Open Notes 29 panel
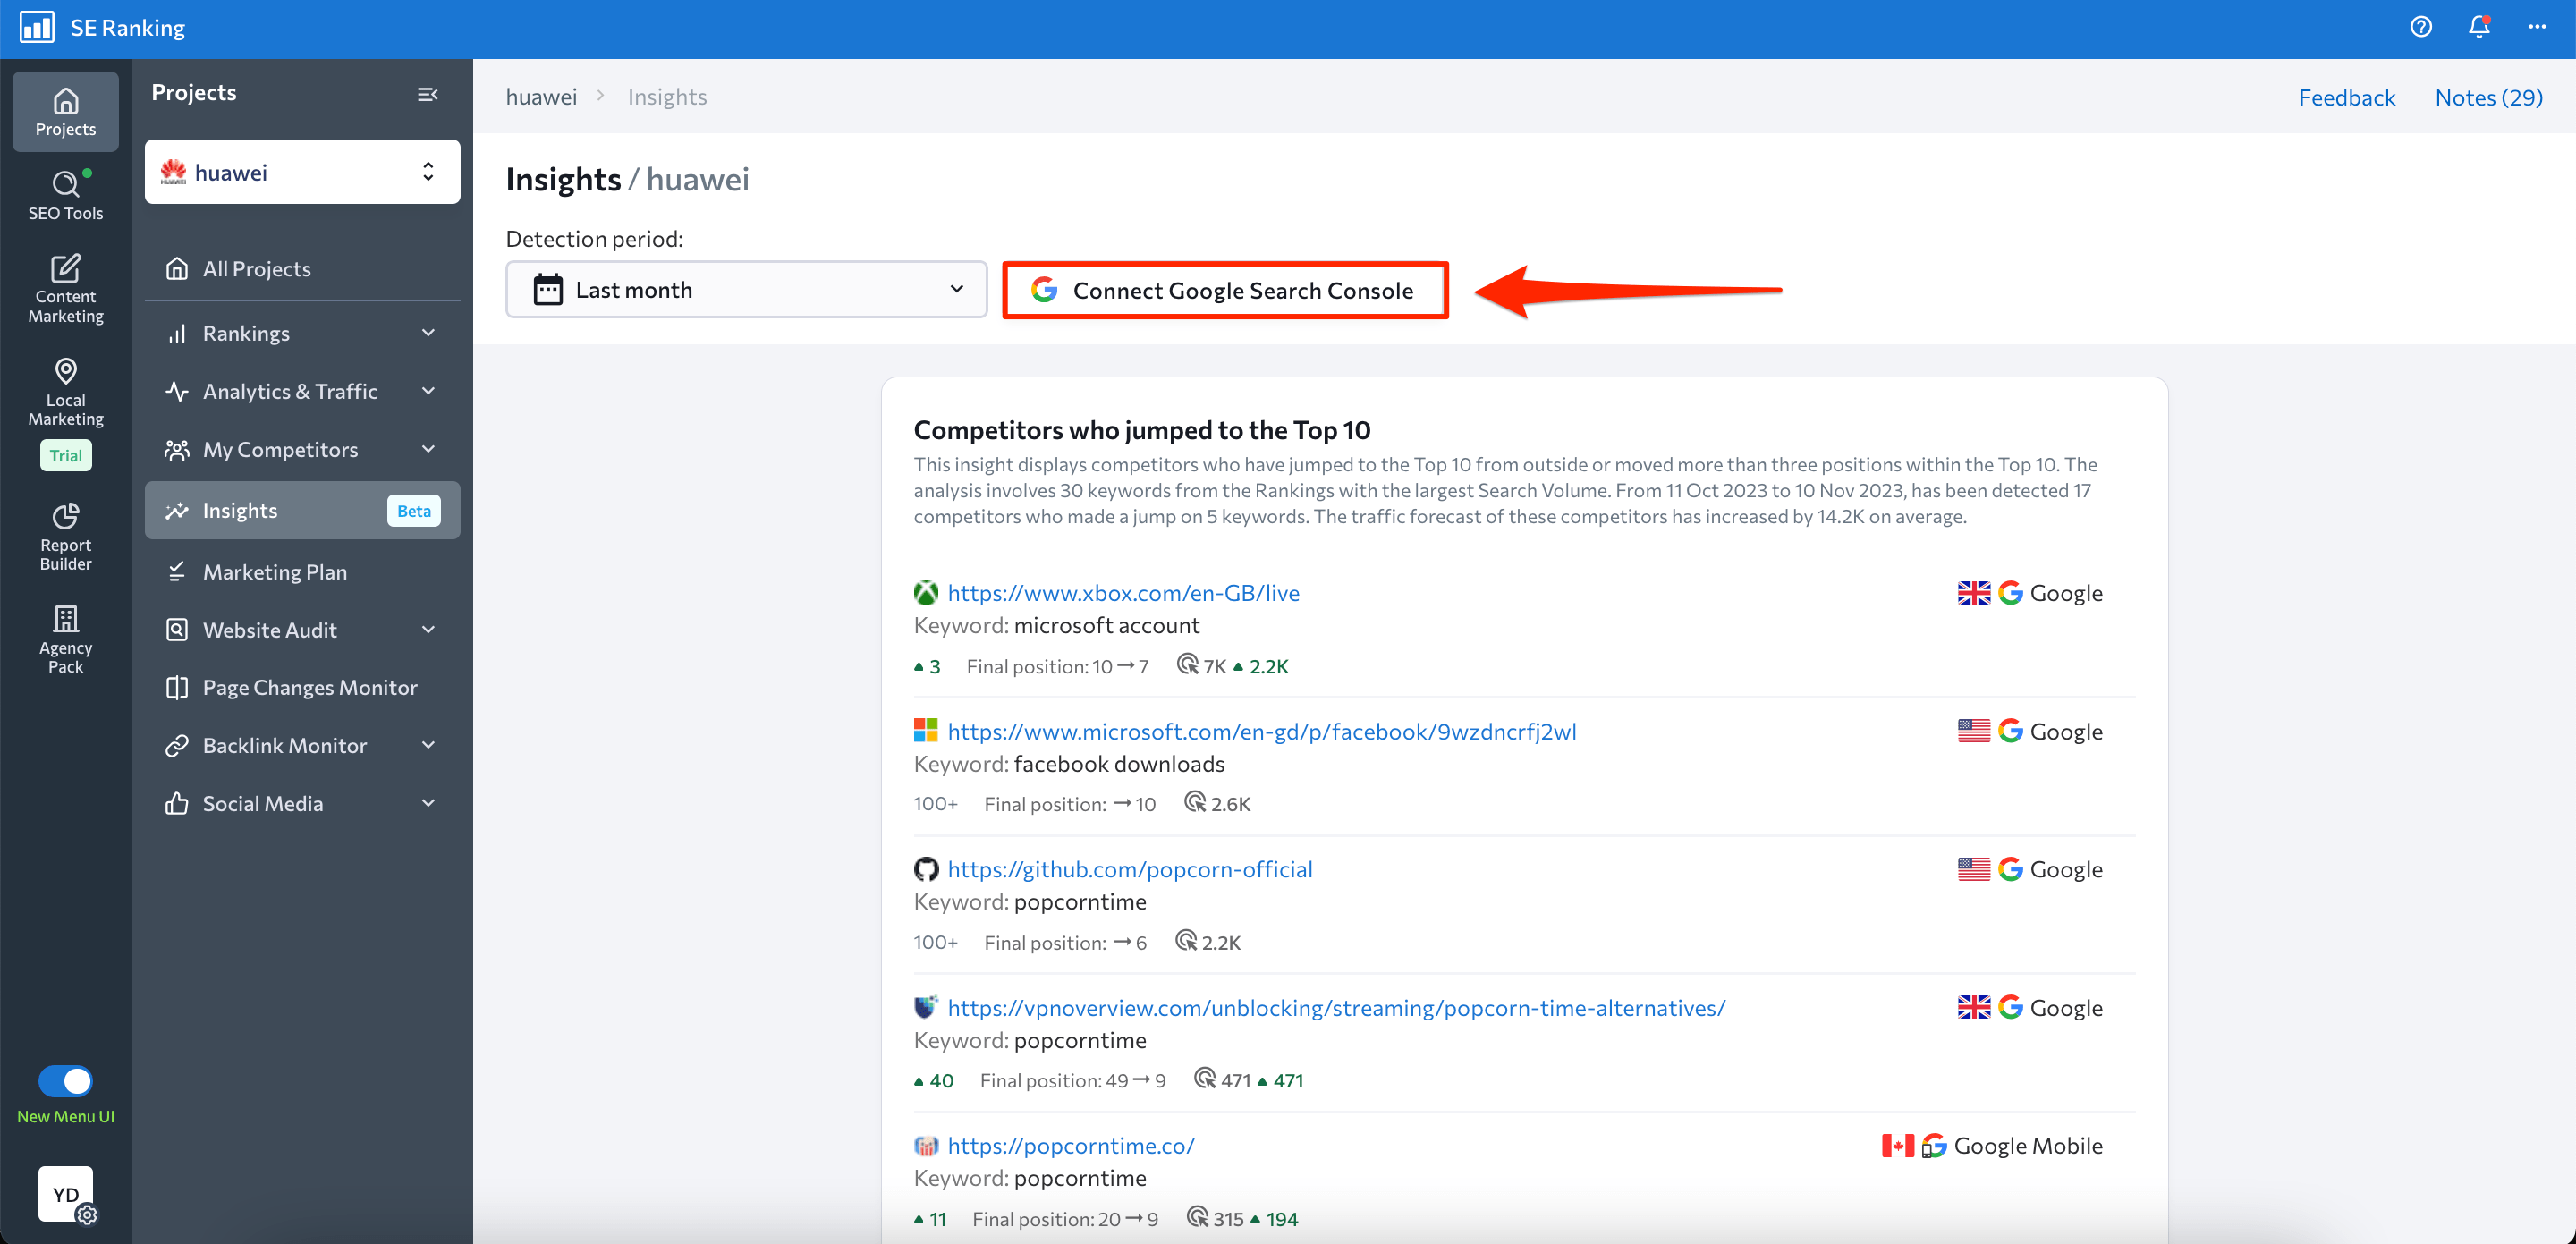The image size is (2576, 1244). point(2489,96)
